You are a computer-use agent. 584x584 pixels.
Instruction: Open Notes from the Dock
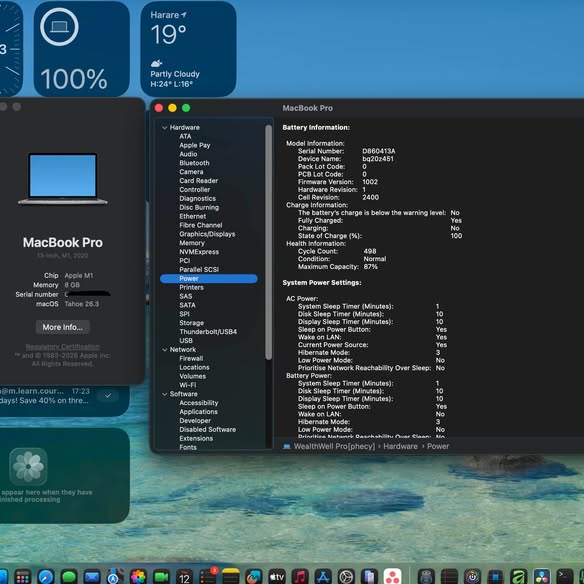coord(231,577)
